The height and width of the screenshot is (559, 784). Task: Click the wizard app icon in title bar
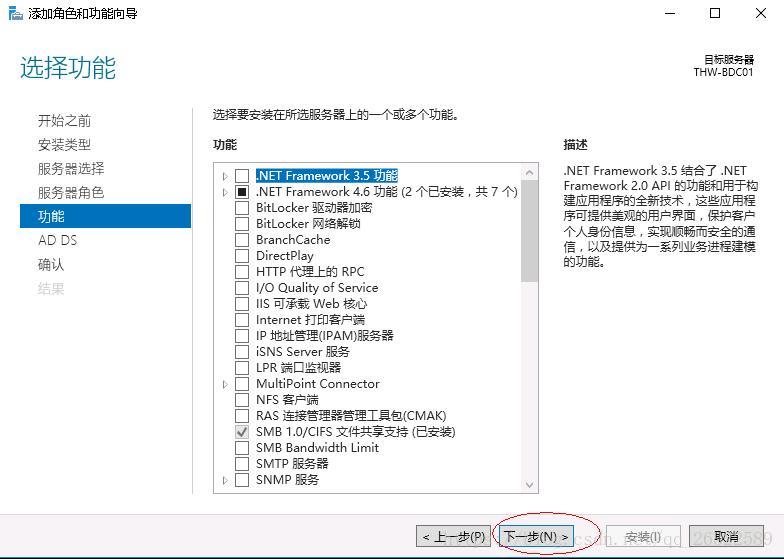pyautogui.click(x=16, y=13)
